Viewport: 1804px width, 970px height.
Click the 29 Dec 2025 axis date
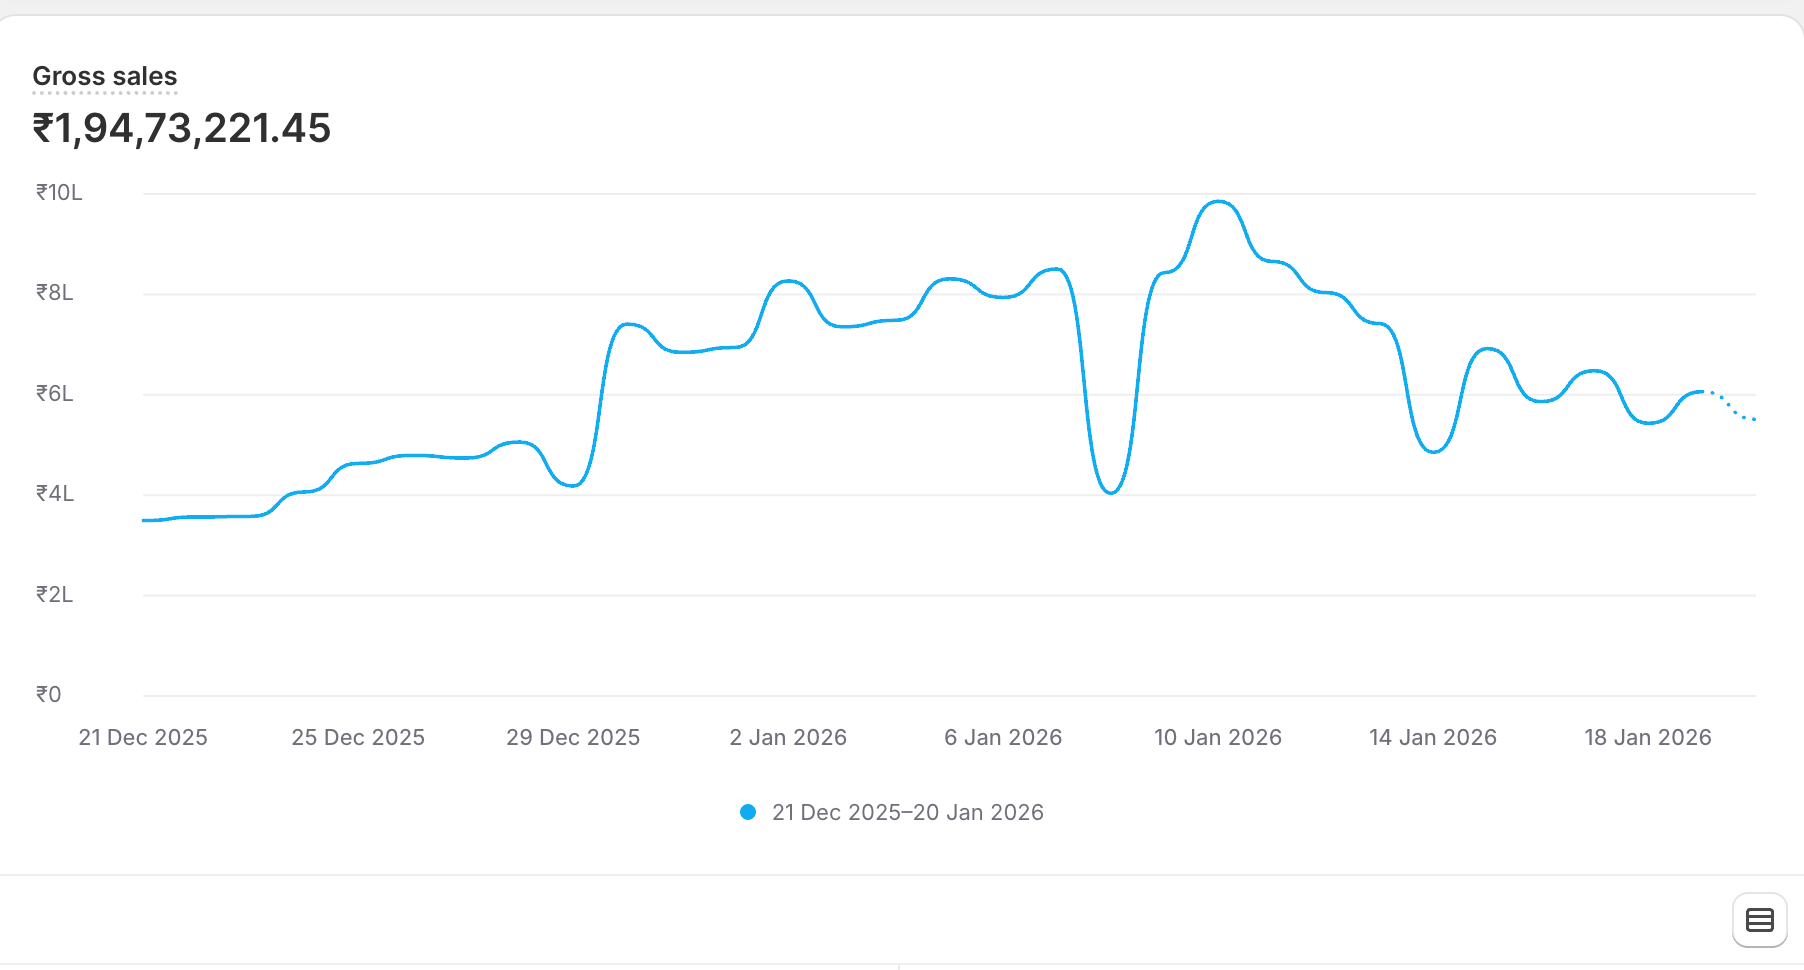click(573, 738)
